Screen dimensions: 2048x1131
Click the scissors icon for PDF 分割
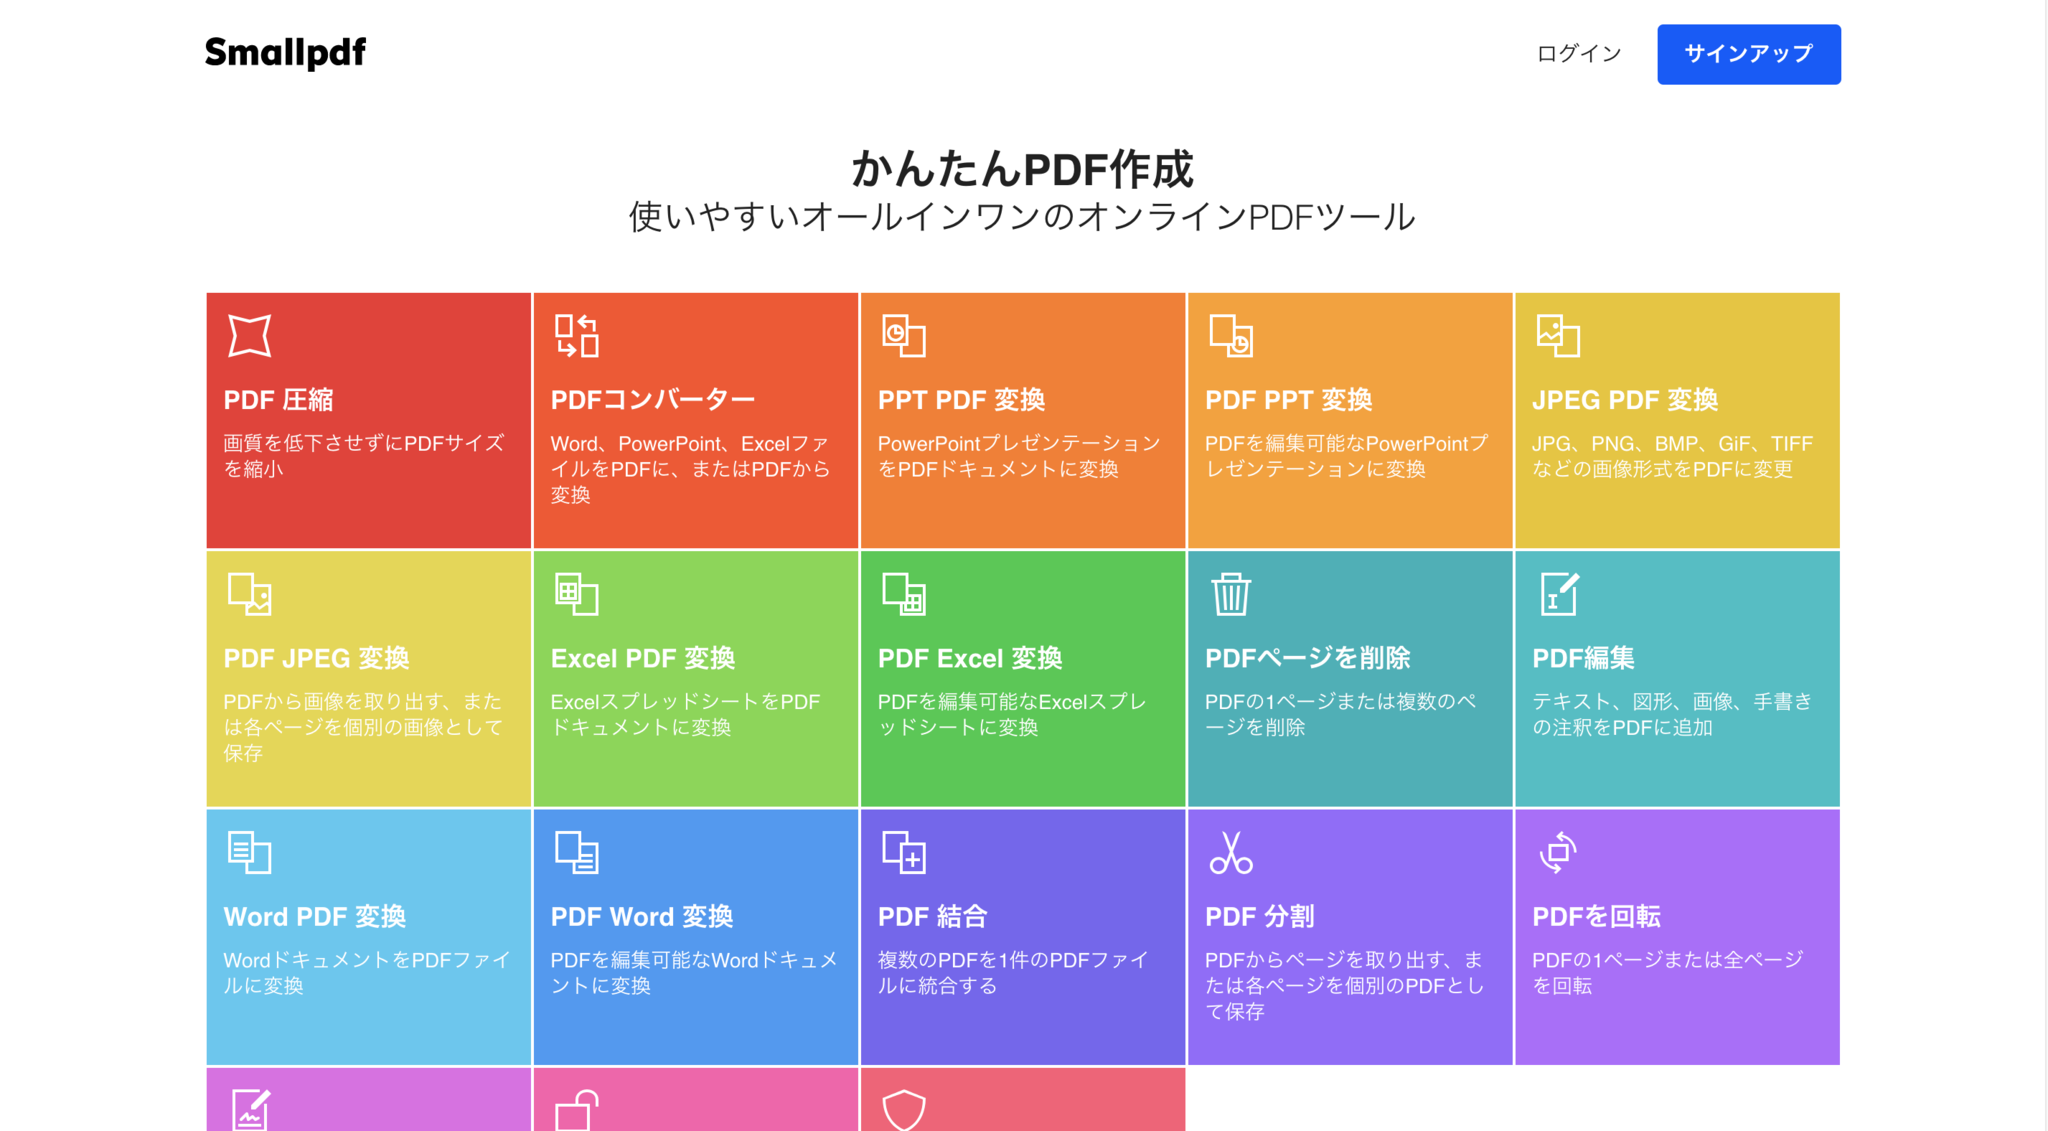pos(1230,852)
